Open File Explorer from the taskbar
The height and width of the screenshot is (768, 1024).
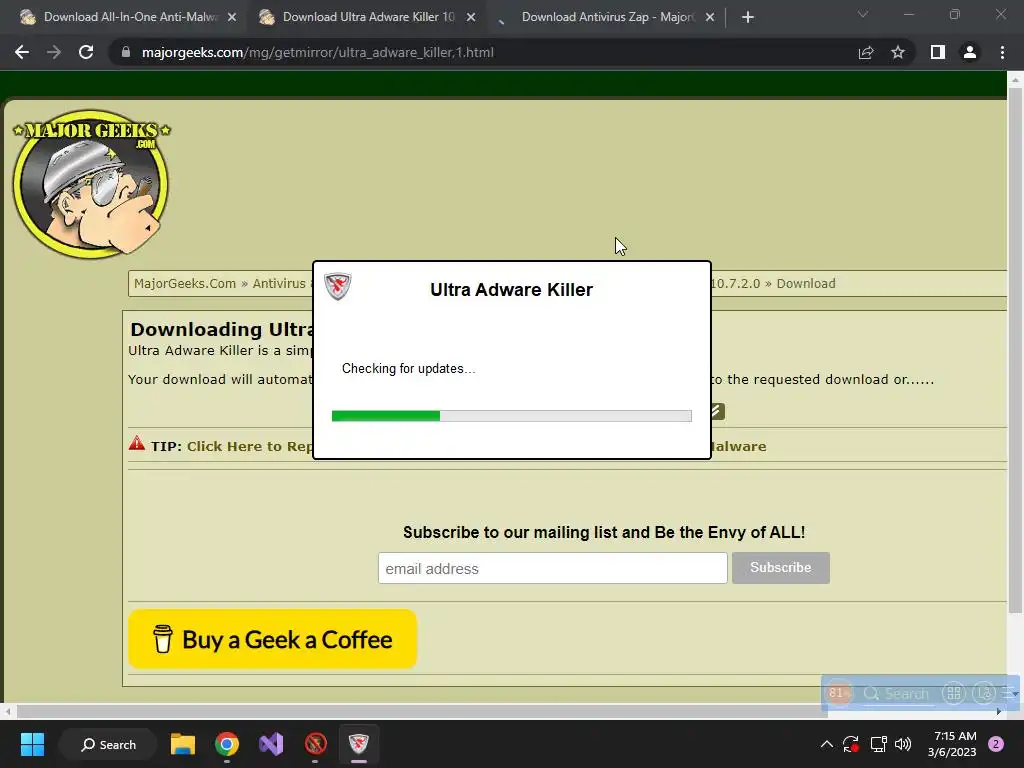pos(183,744)
